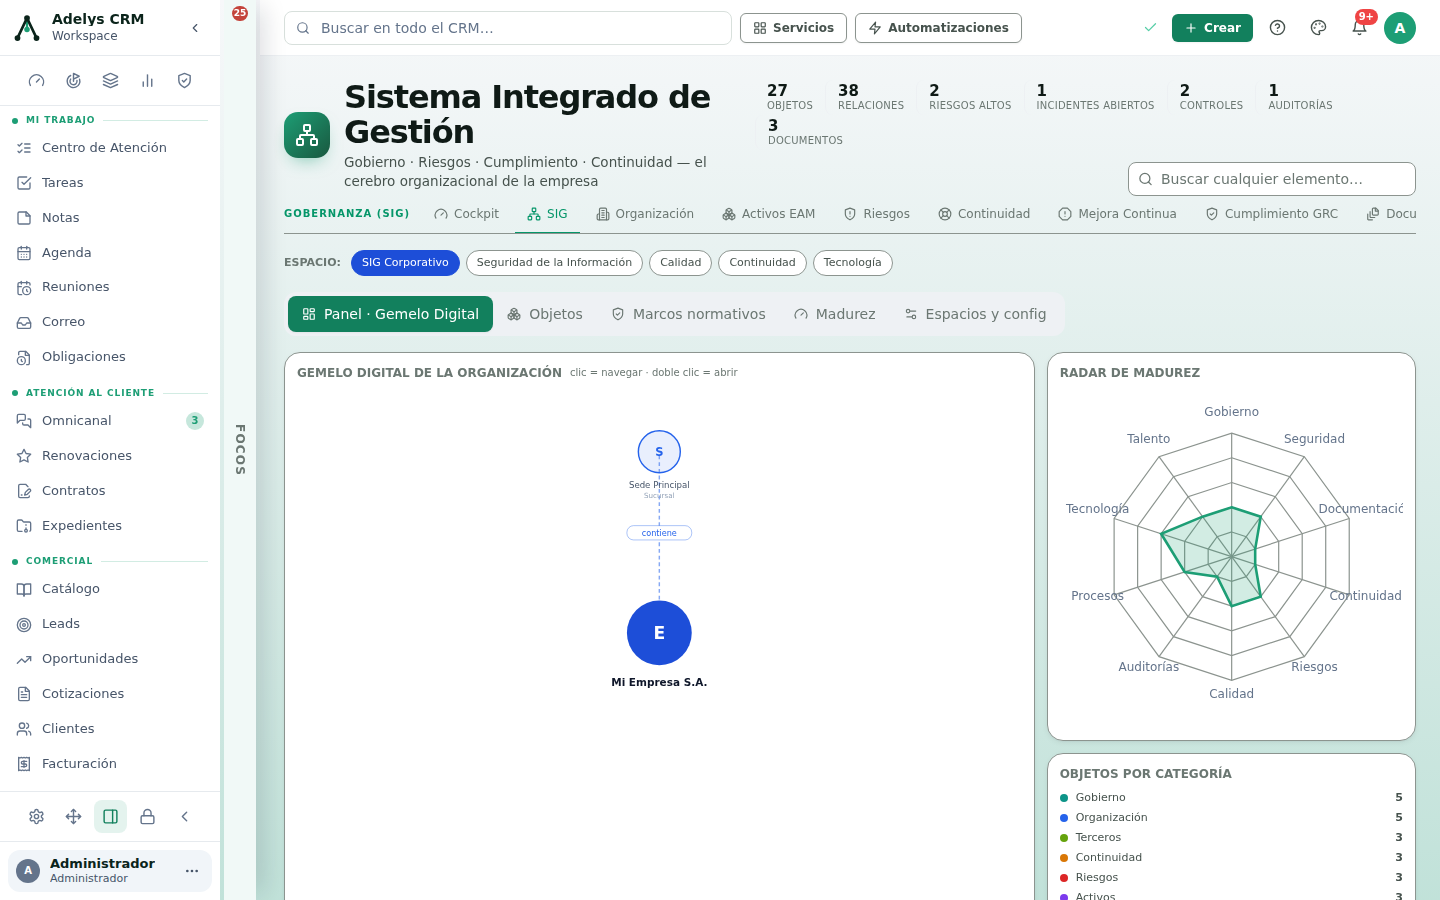Viewport: 1440px width, 900px height.
Task: Open the shield check icon in sidebar toolbar
Action: pos(184,81)
